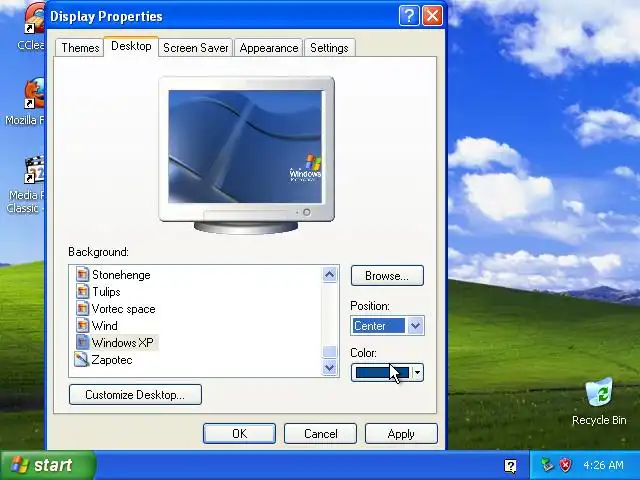Select the "Windows XP" entry text
This screenshot has width=640, height=480.
122,343
